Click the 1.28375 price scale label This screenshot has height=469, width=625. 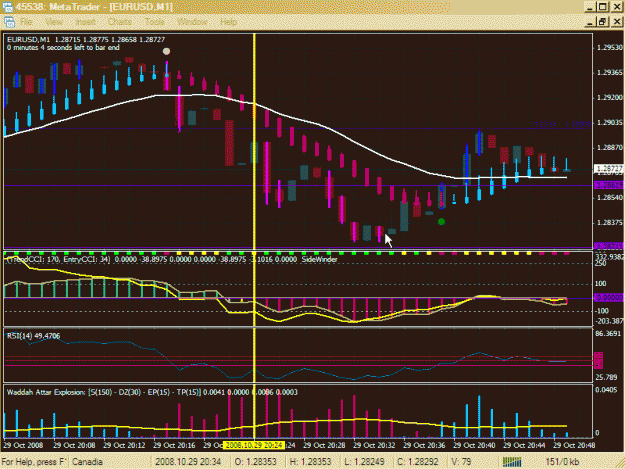pos(609,222)
